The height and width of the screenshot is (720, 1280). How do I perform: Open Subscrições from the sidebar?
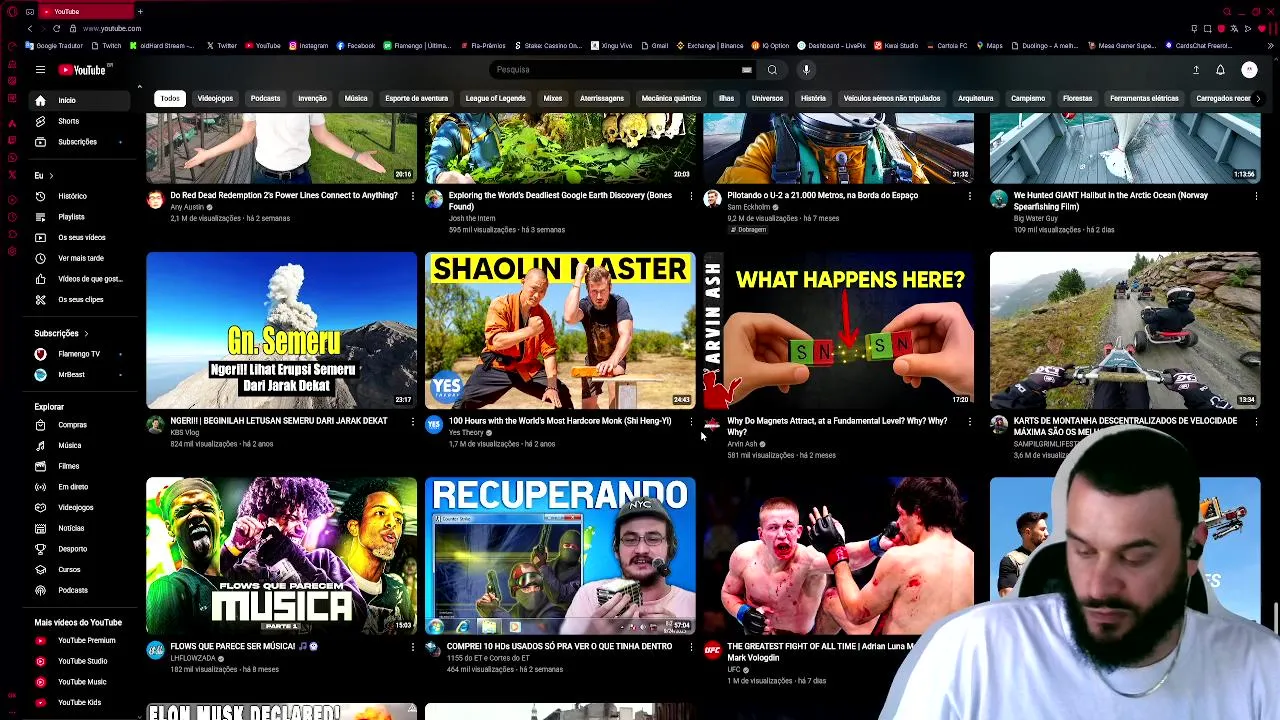80,142
